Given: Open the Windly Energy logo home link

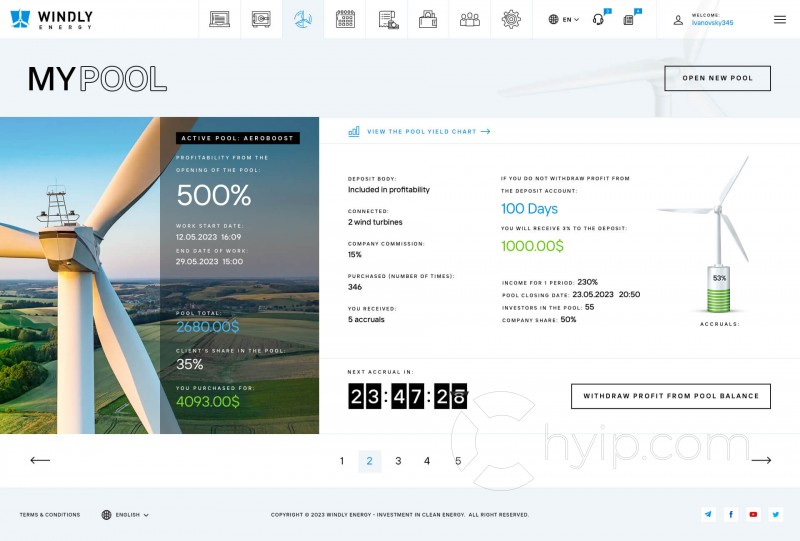Looking at the screenshot, I should (52, 19).
